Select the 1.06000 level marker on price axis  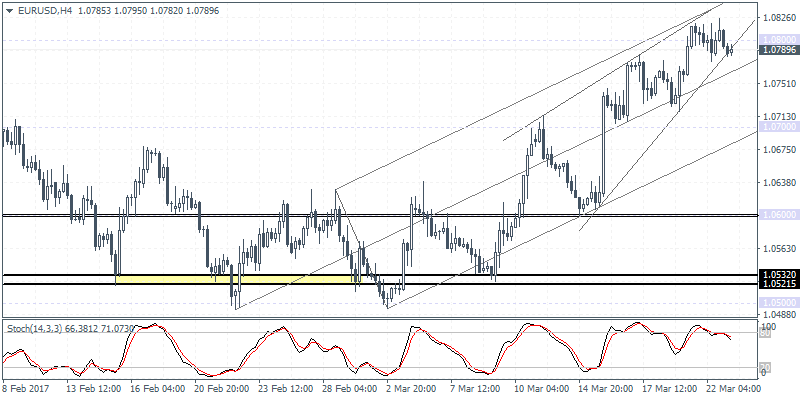(777, 214)
